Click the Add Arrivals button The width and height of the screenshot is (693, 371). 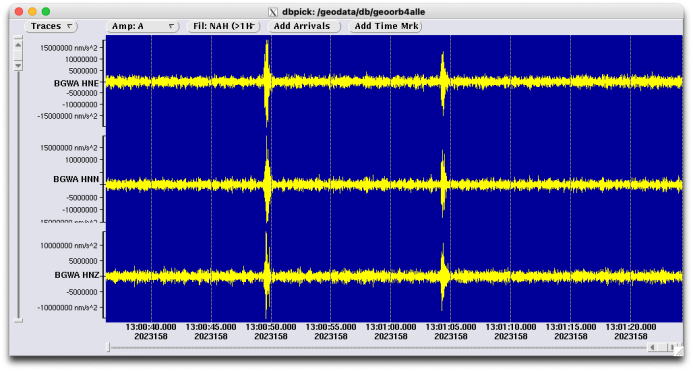tap(304, 26)
